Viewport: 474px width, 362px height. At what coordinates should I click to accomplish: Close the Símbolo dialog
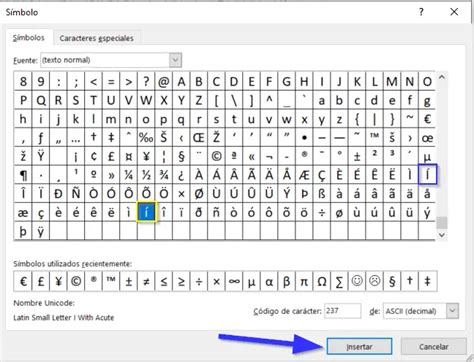tap(454, 12)
